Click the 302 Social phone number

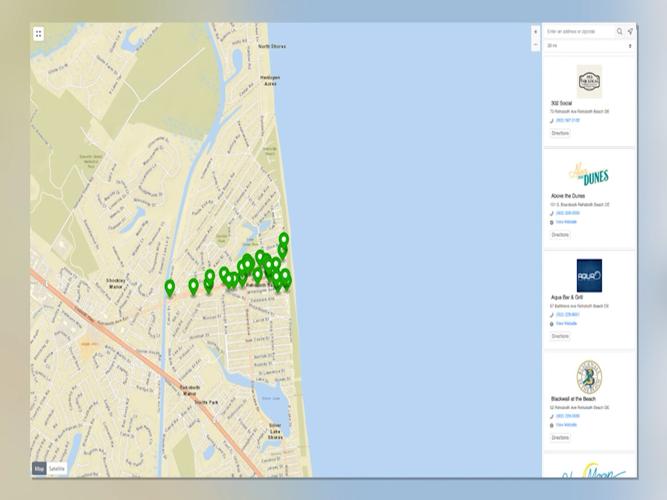click(x=567, y=121)
